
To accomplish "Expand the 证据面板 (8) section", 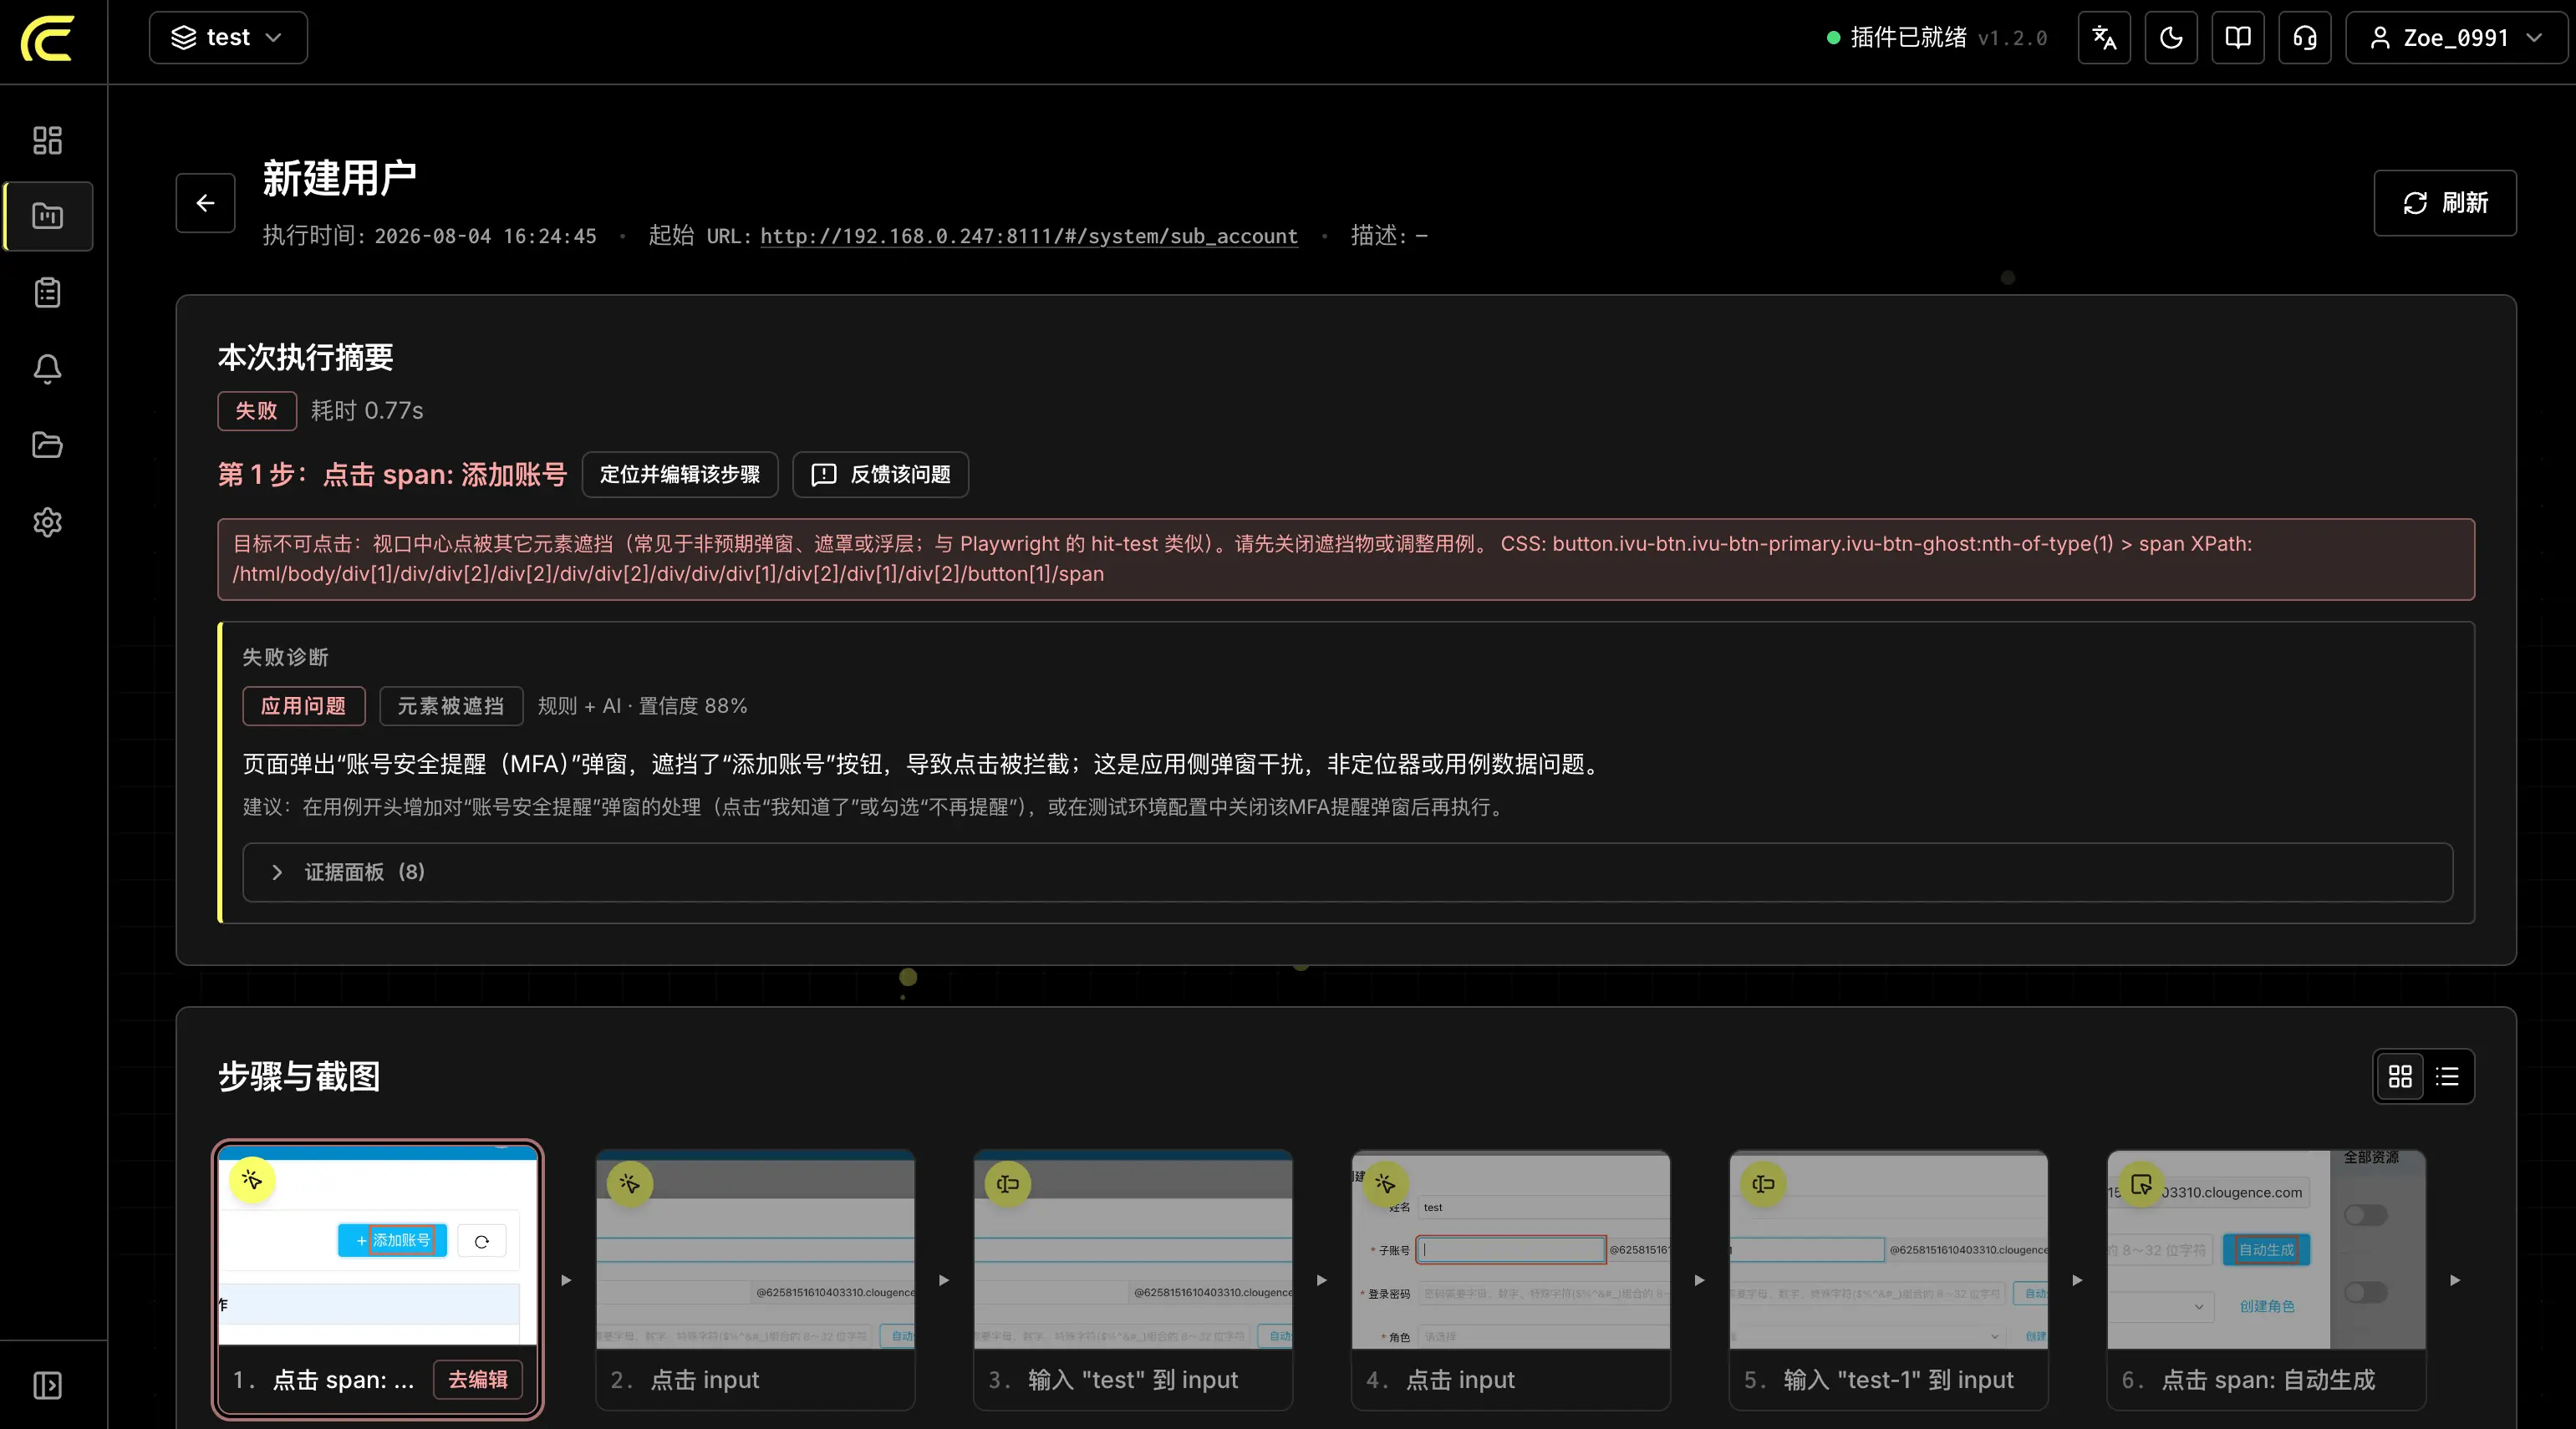I will [x=1347, y=872].
